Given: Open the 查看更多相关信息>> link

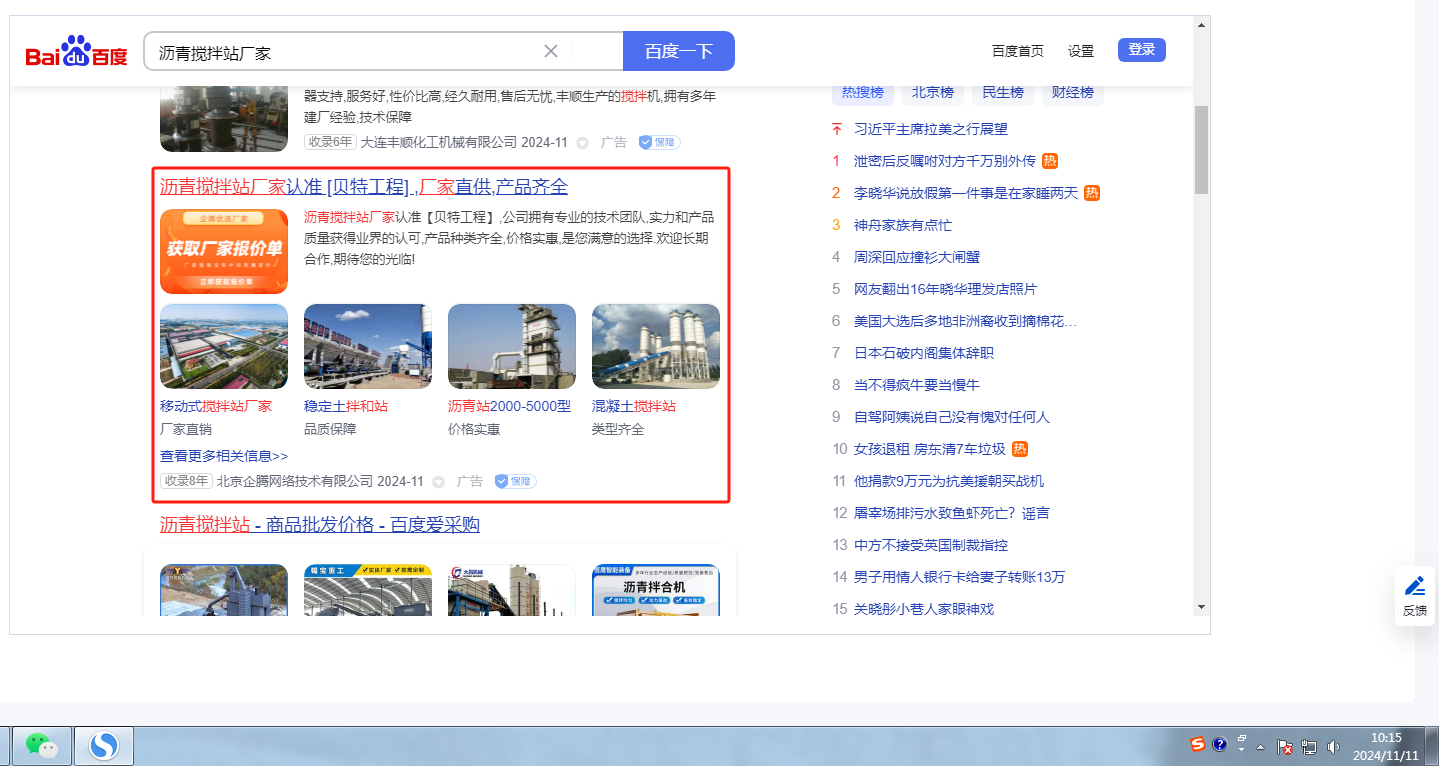Looking at the screenshot, I should tap(224, 456).
